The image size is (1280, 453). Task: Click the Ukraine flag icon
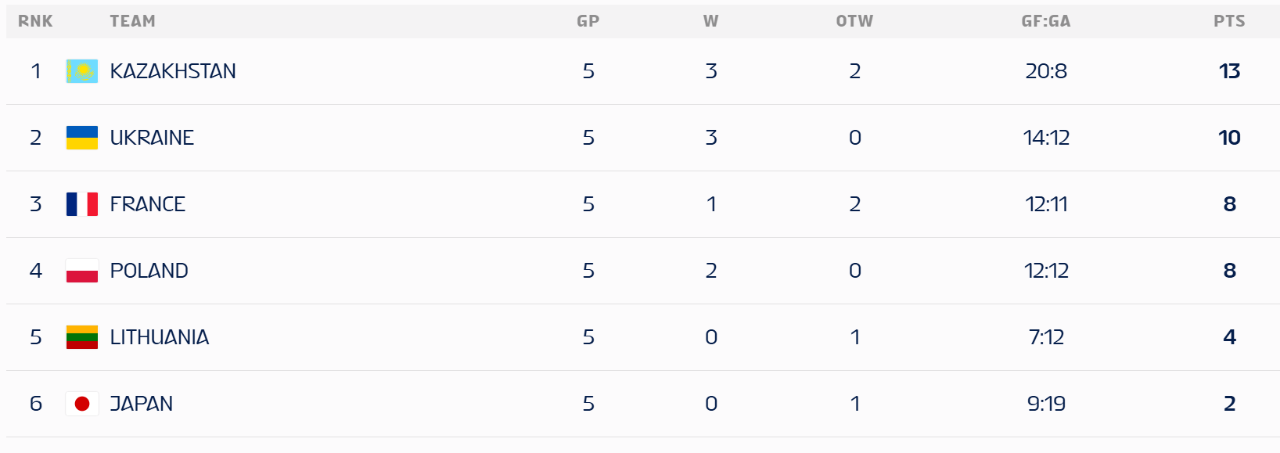pos(82,138)
